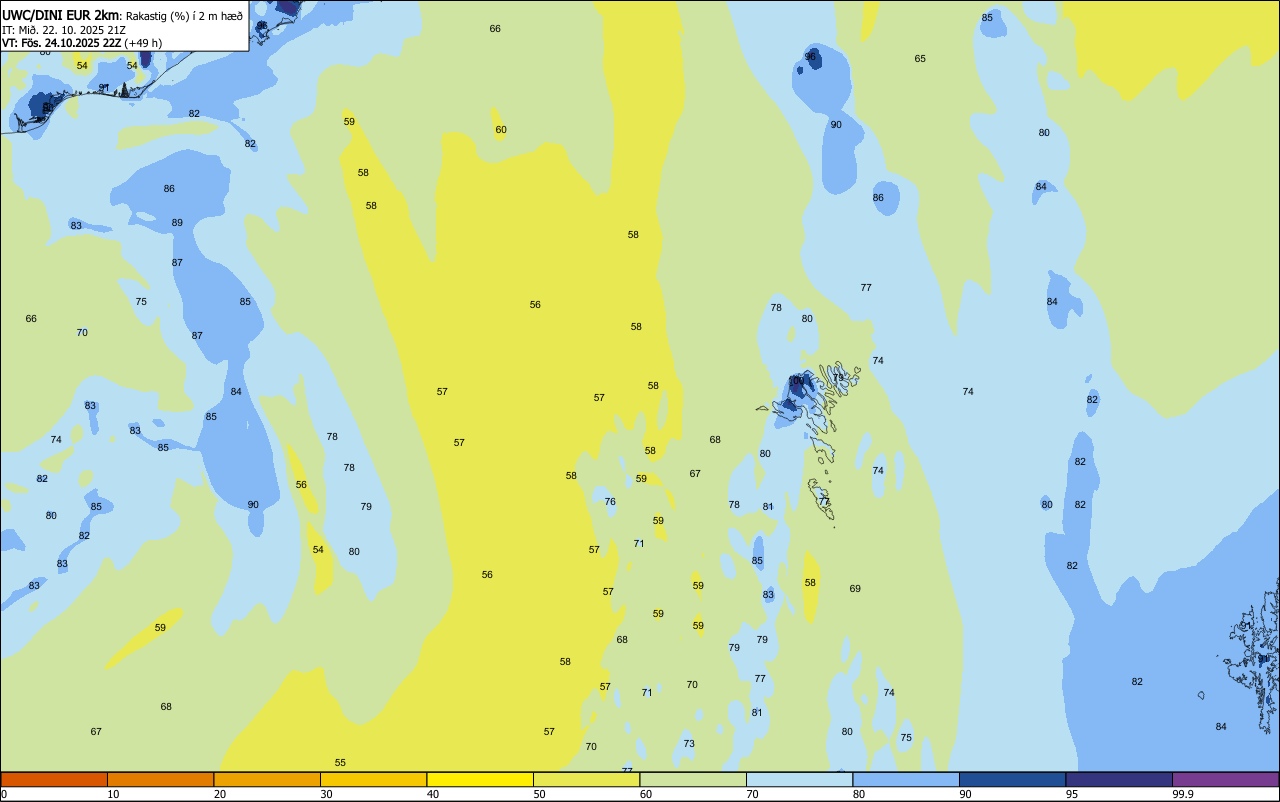The width and height of the screenshot is (1280, 802).
Task: Click the "91" humidity value near the coastline
Action: [104, 88]
